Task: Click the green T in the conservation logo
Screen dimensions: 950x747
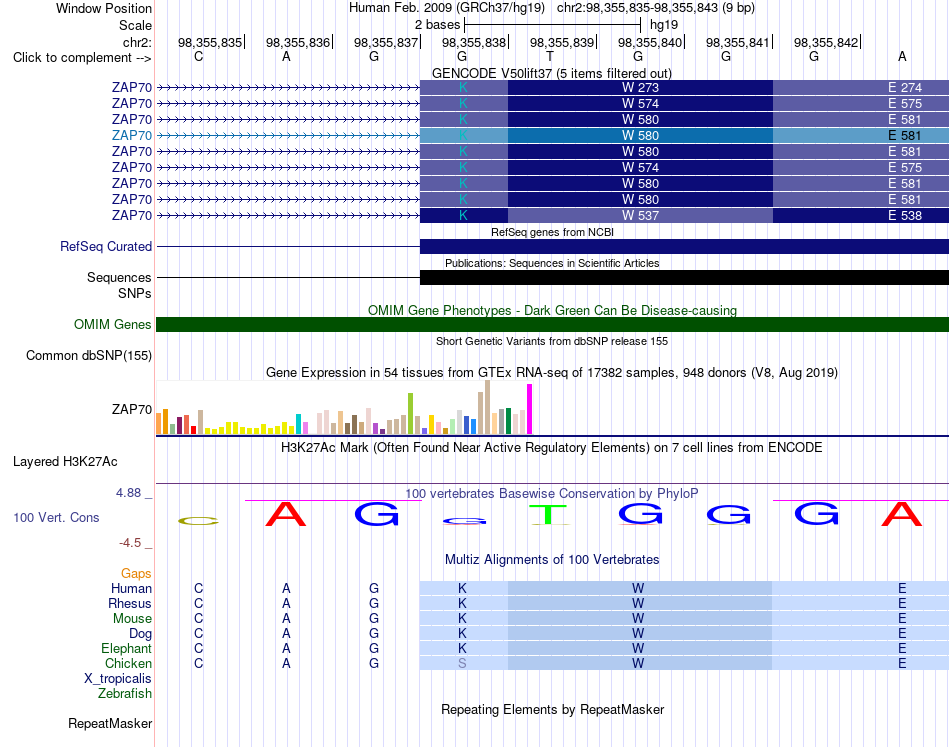Action: coord(548,514)
